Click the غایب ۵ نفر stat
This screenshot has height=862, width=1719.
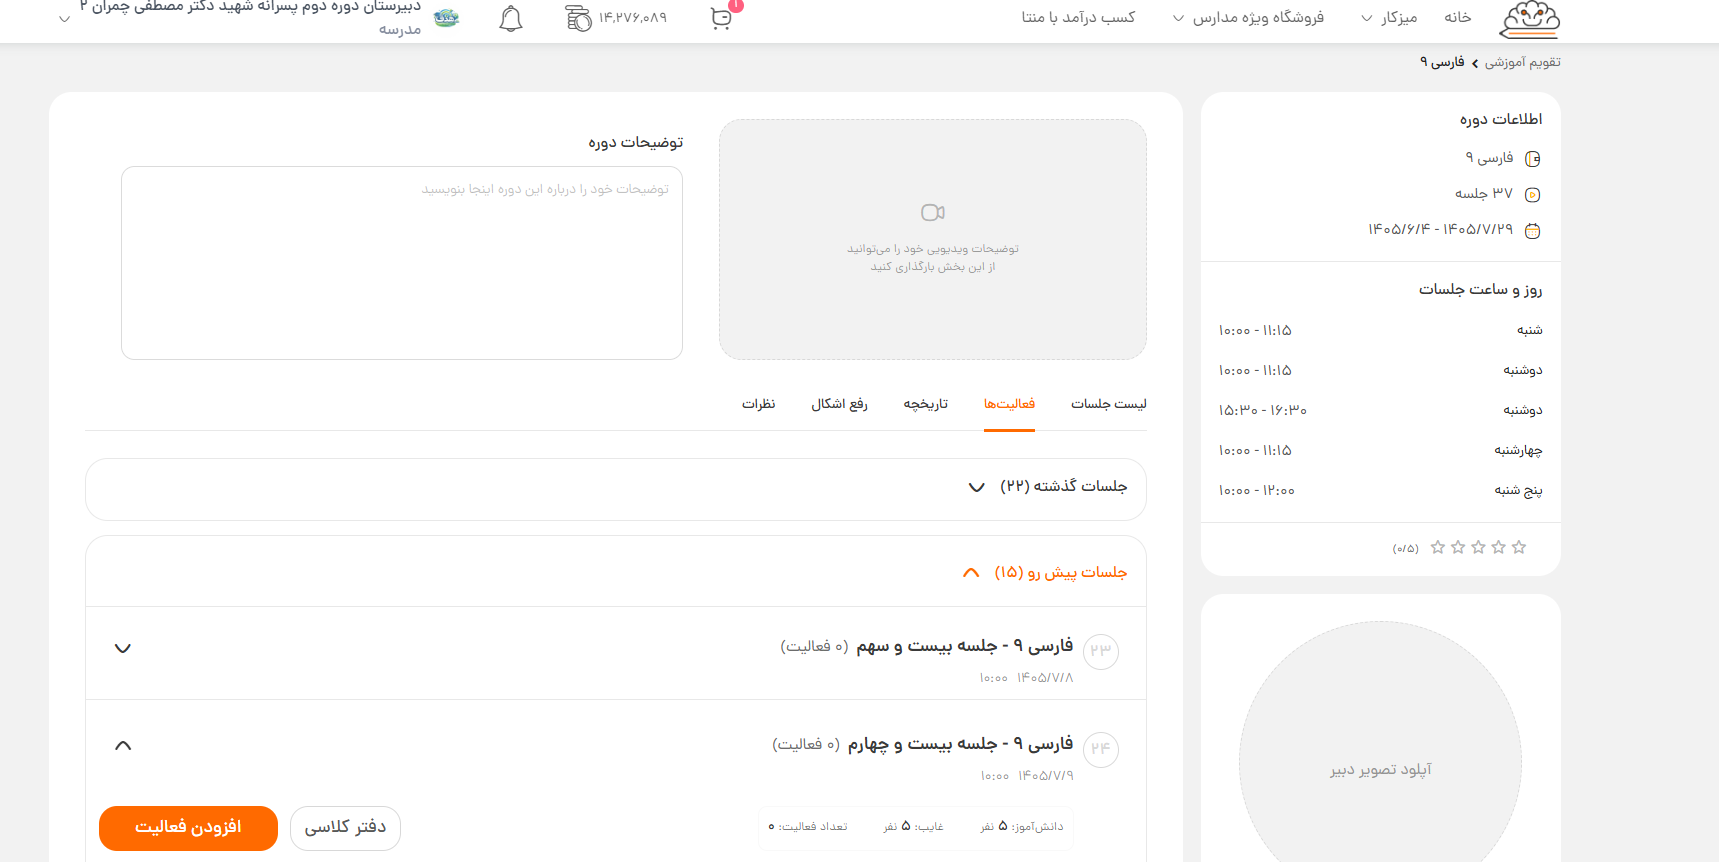[913, 827]
